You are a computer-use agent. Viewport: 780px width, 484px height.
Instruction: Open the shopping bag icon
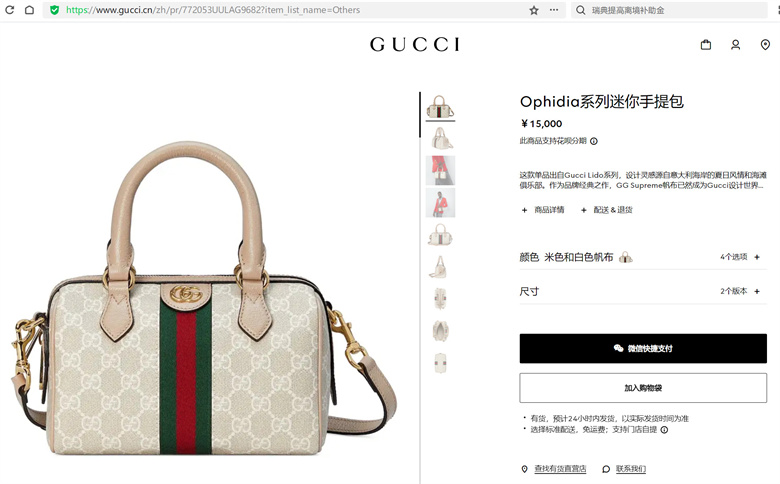[705, 45]
